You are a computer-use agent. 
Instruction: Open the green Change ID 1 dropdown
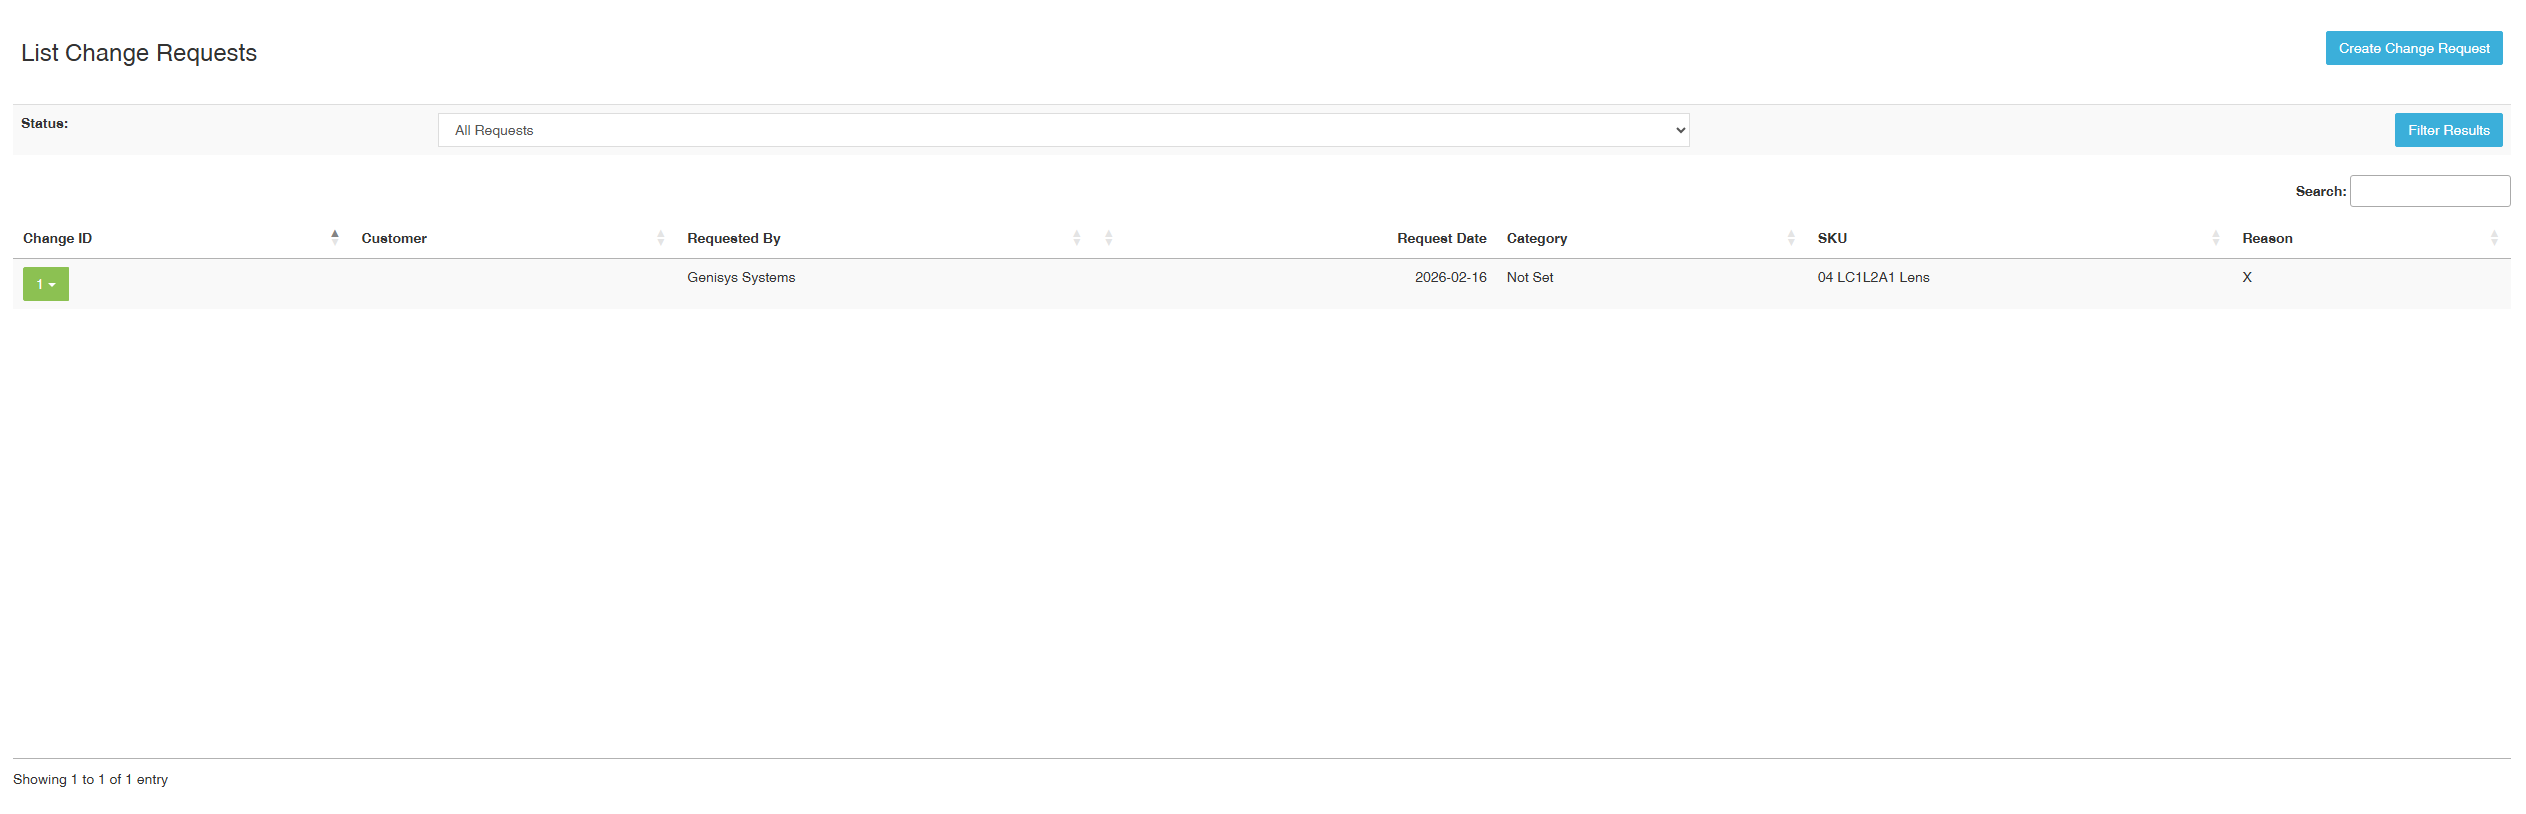click(46, 284)
